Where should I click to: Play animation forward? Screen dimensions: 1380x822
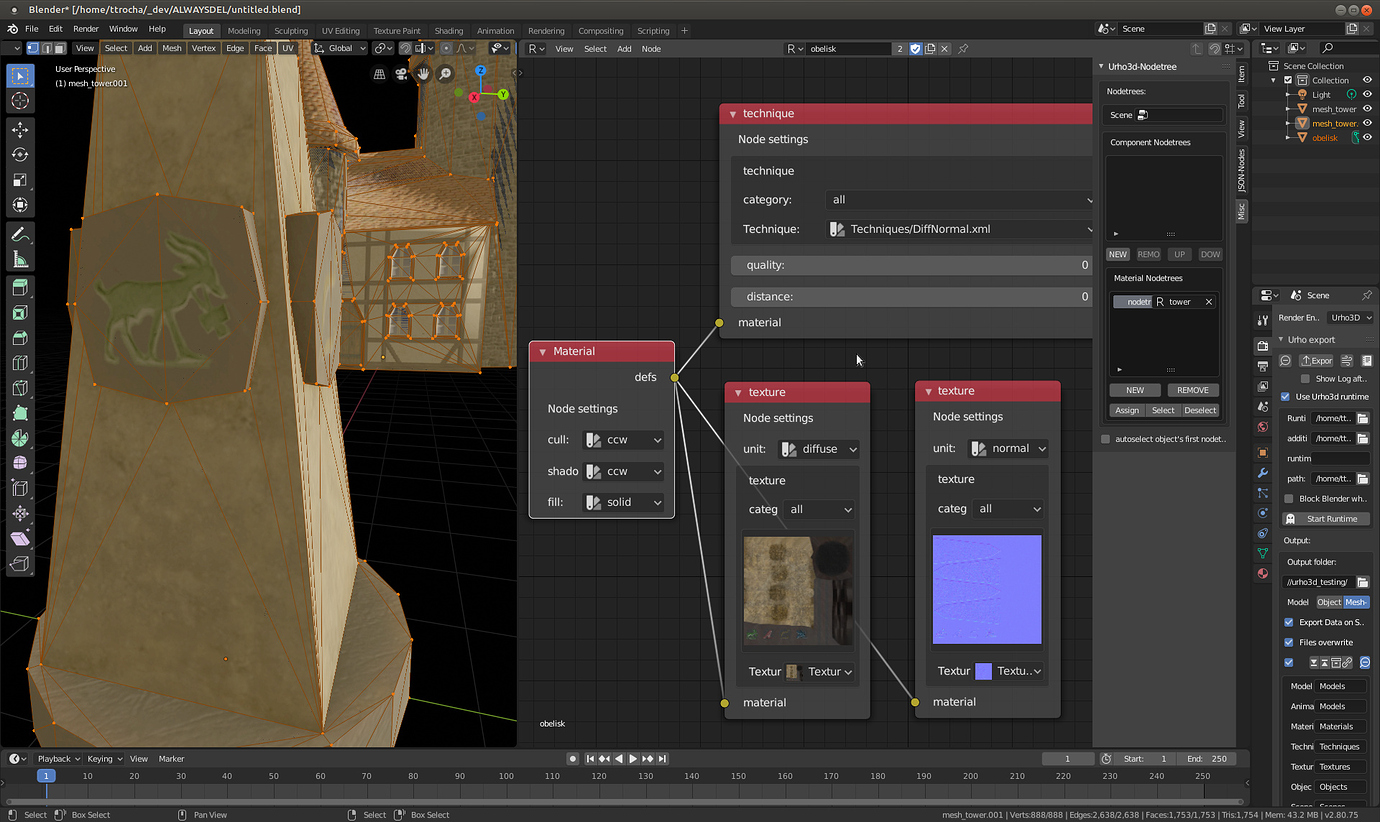(x=633, y=759)
